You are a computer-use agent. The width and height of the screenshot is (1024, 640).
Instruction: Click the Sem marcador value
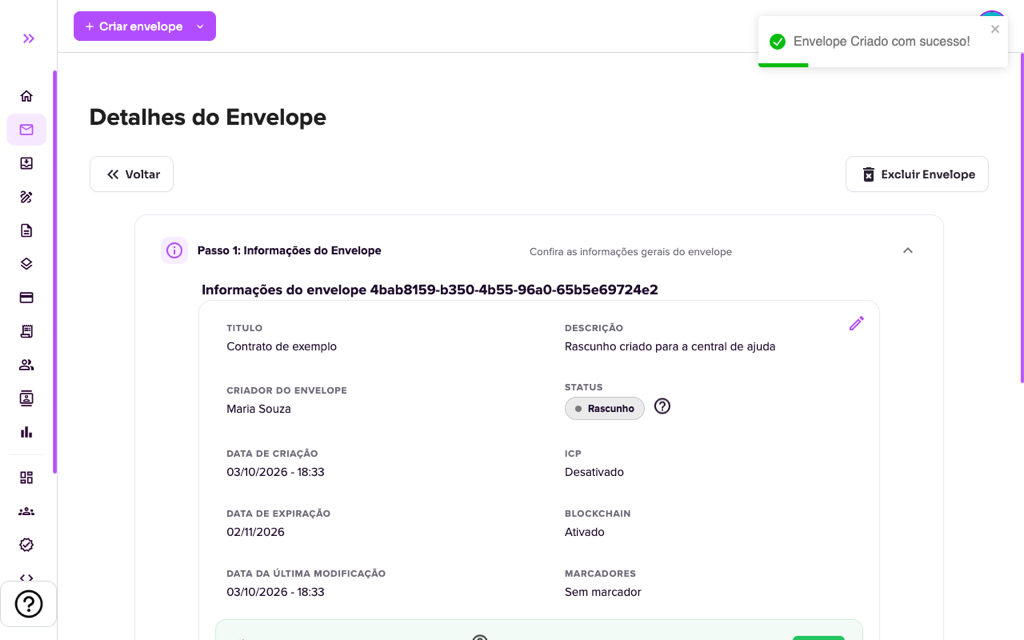coord(603,592)
